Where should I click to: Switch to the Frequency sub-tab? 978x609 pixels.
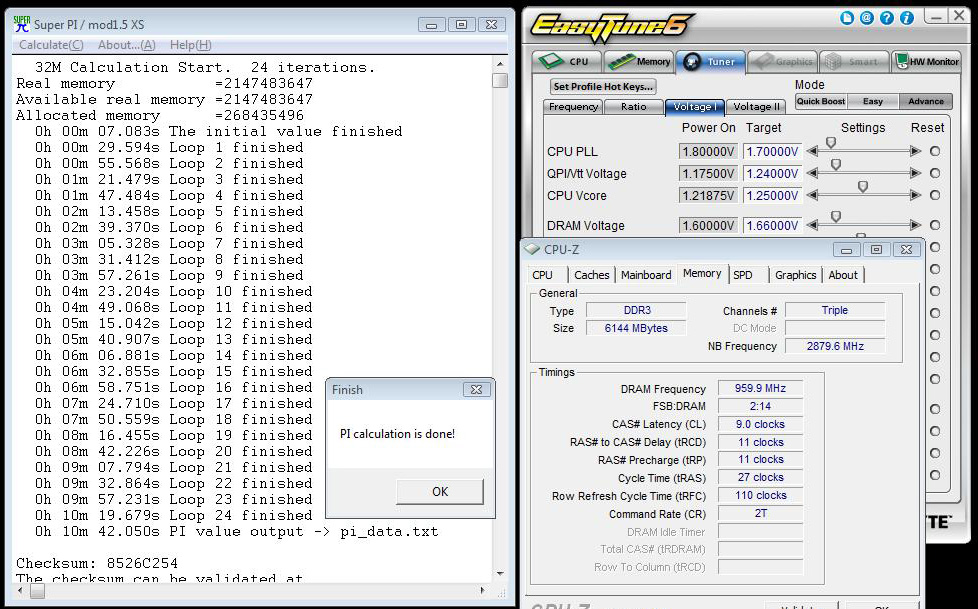pyautogui.click(x=573, y=107)
